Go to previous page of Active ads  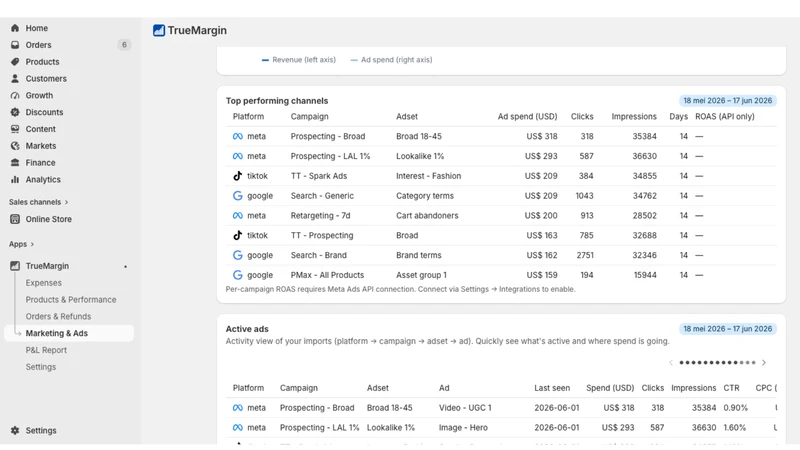click(x=671, y=363)
